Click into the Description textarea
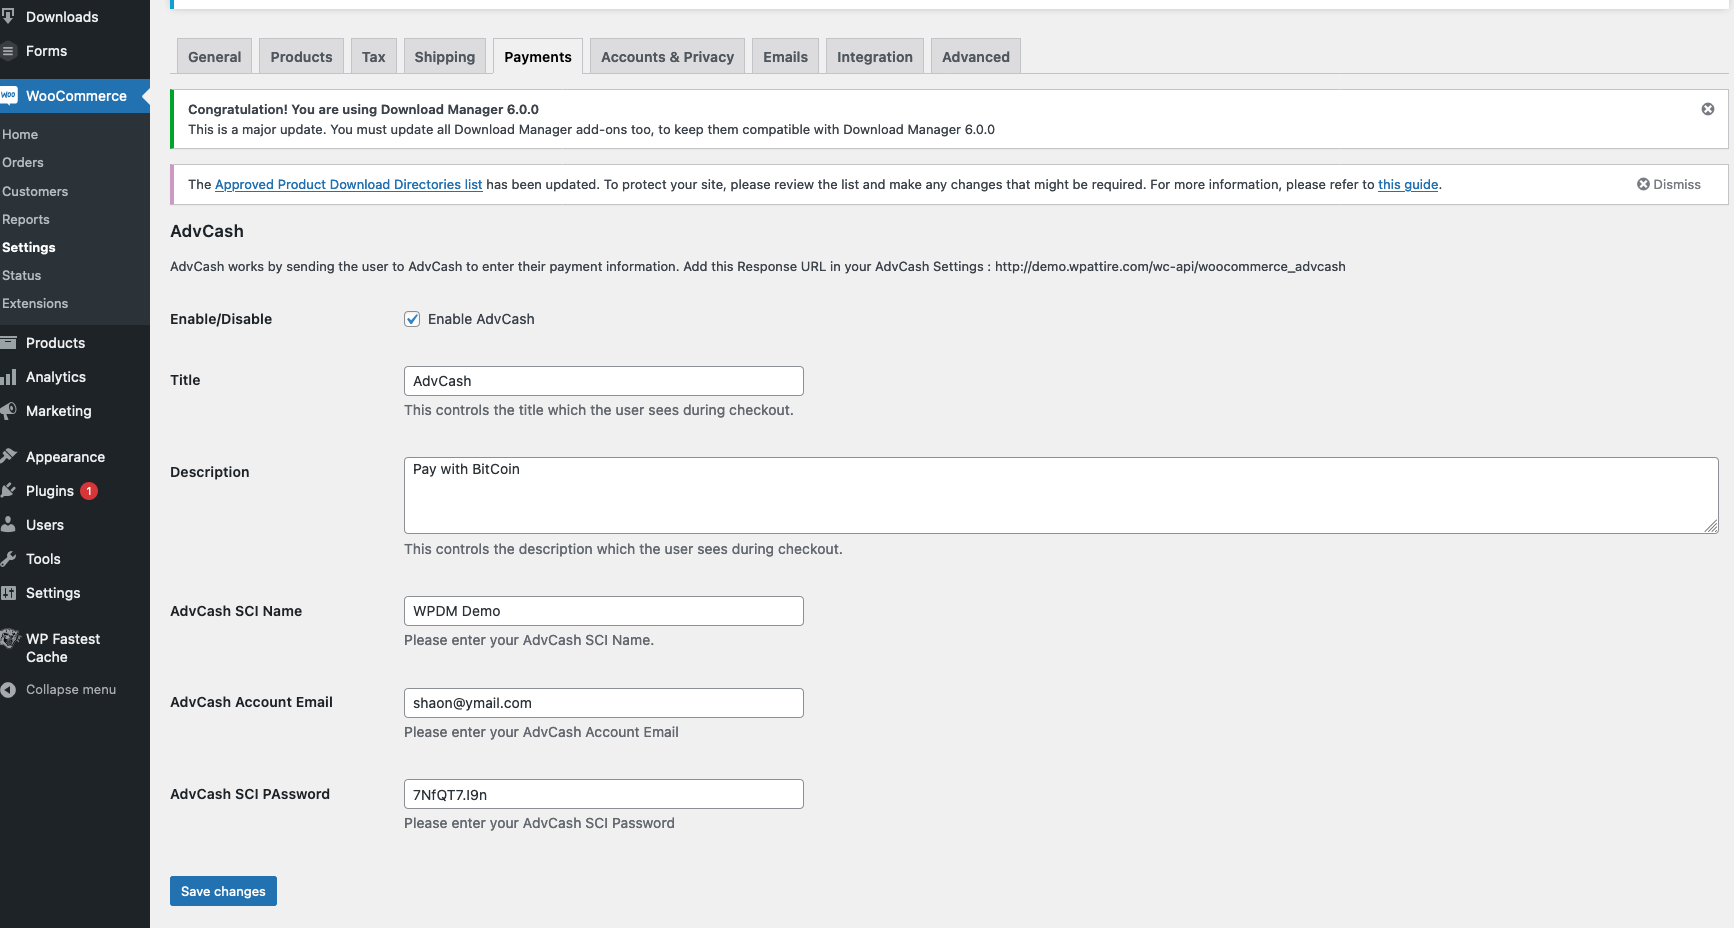Screen dimensions: 1734x928 (x=1061, y=495)
